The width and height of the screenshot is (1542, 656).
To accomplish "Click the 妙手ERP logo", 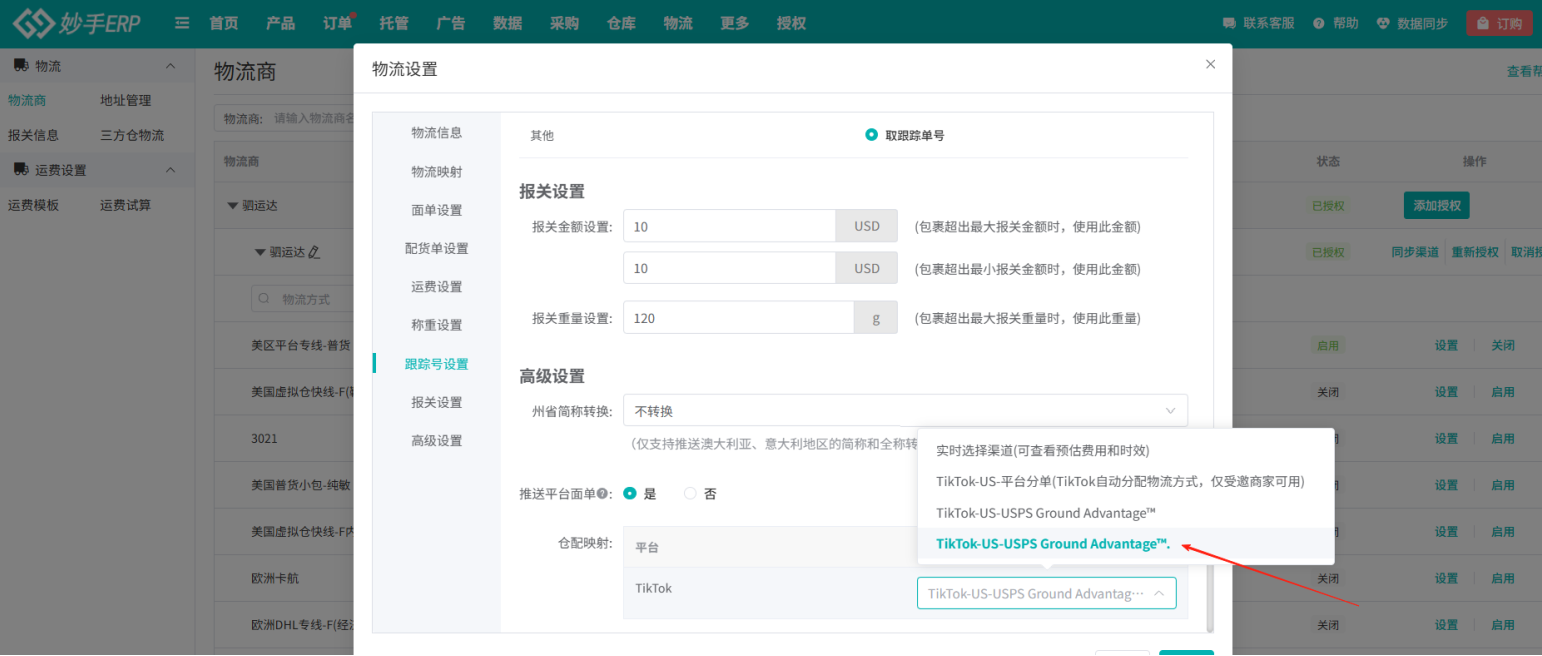I will pyautogui.click(x=77, y=23).
